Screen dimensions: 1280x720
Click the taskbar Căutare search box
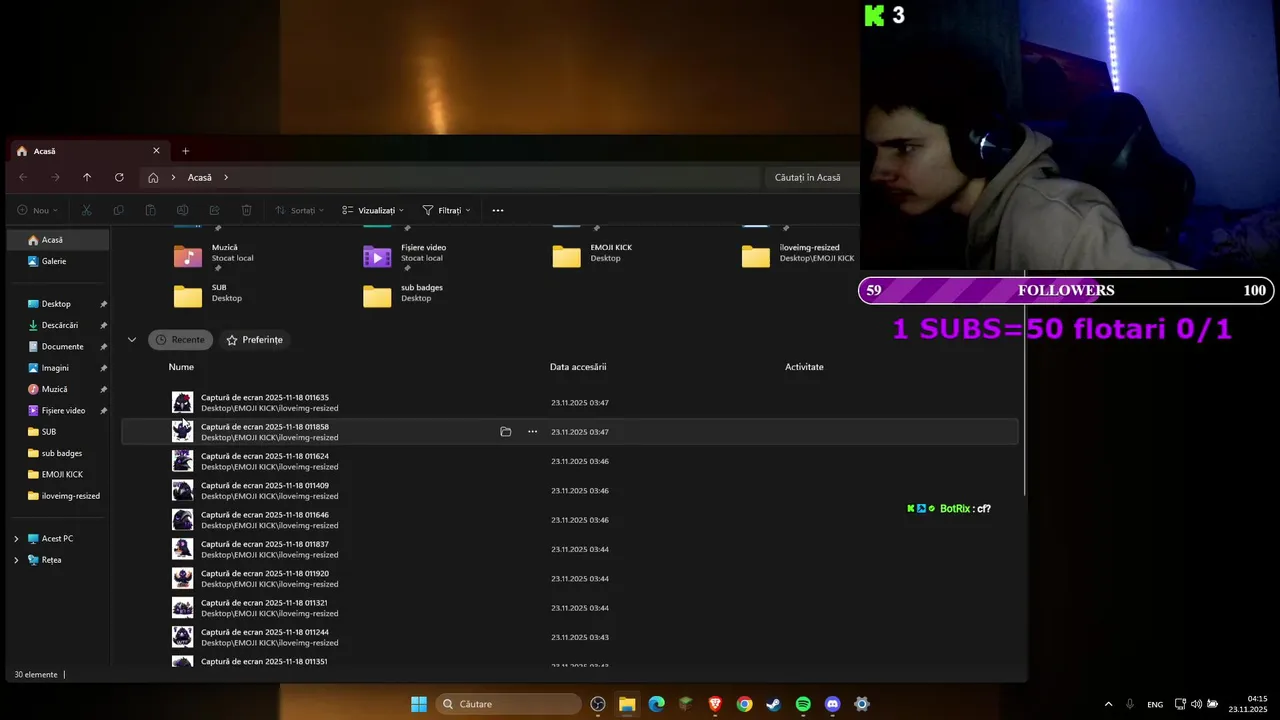coord(510,704)
